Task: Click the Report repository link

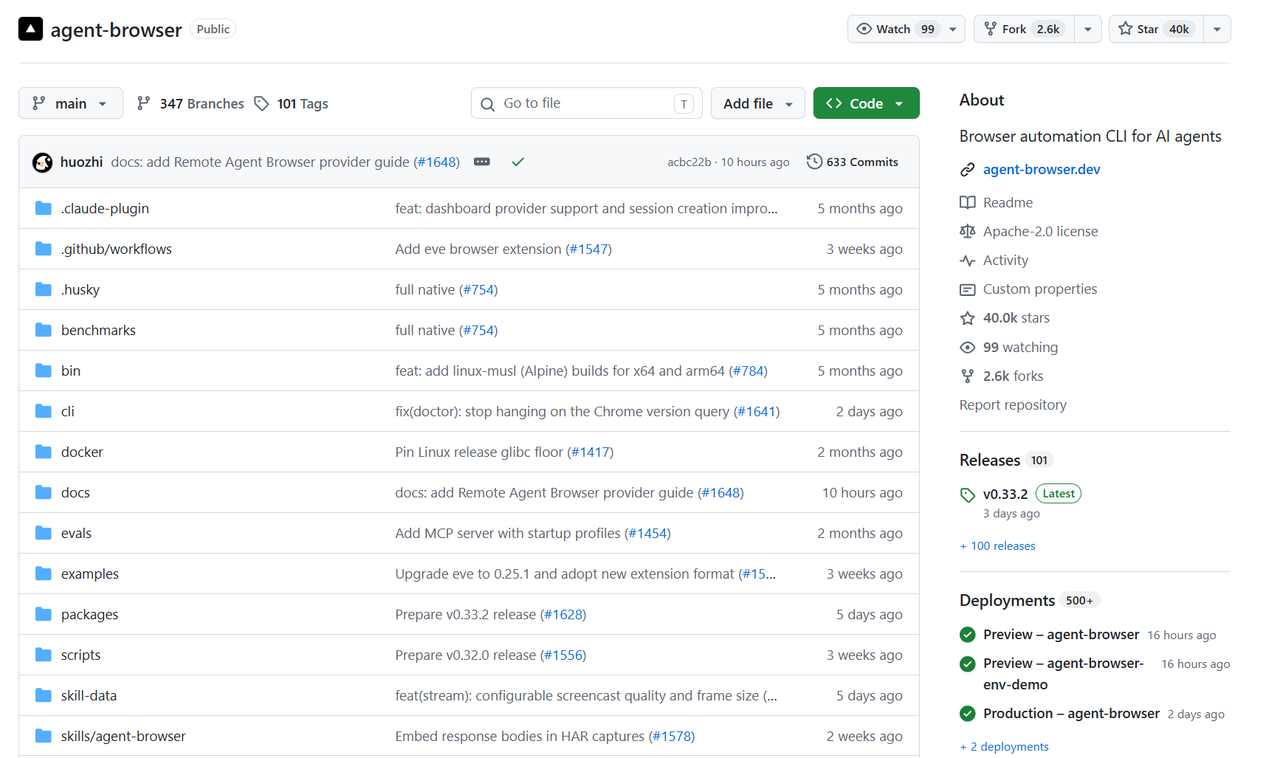Action: pos(1013,405)
